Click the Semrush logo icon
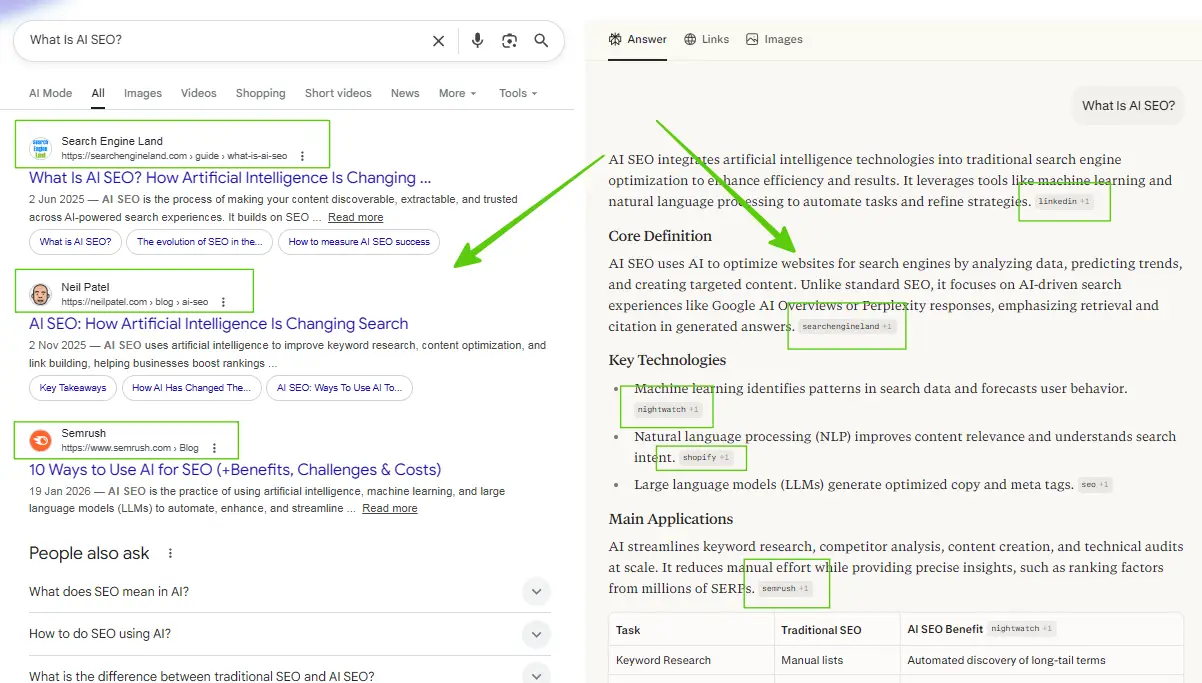 coord(39,440)
